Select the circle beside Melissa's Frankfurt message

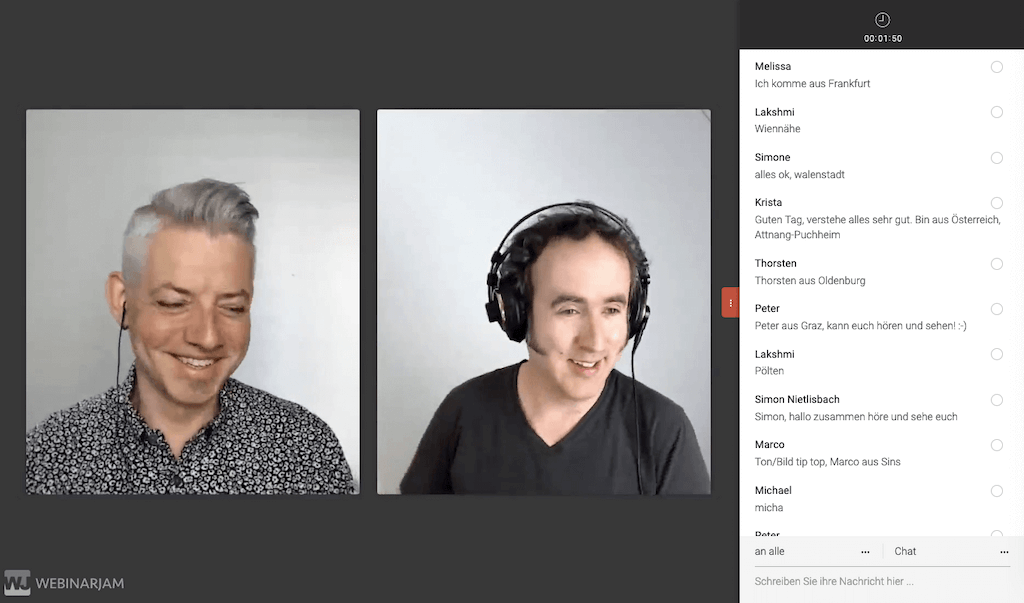point(996,67)
